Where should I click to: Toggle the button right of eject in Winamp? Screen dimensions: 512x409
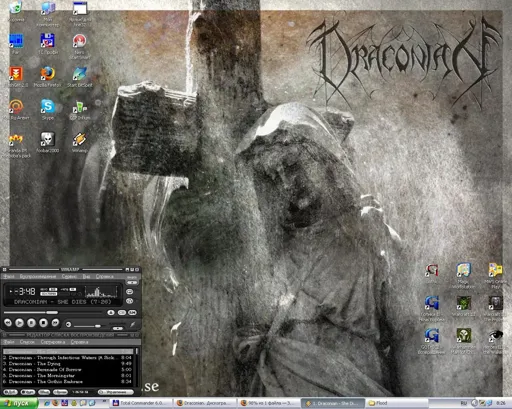[x=122, y=312]
